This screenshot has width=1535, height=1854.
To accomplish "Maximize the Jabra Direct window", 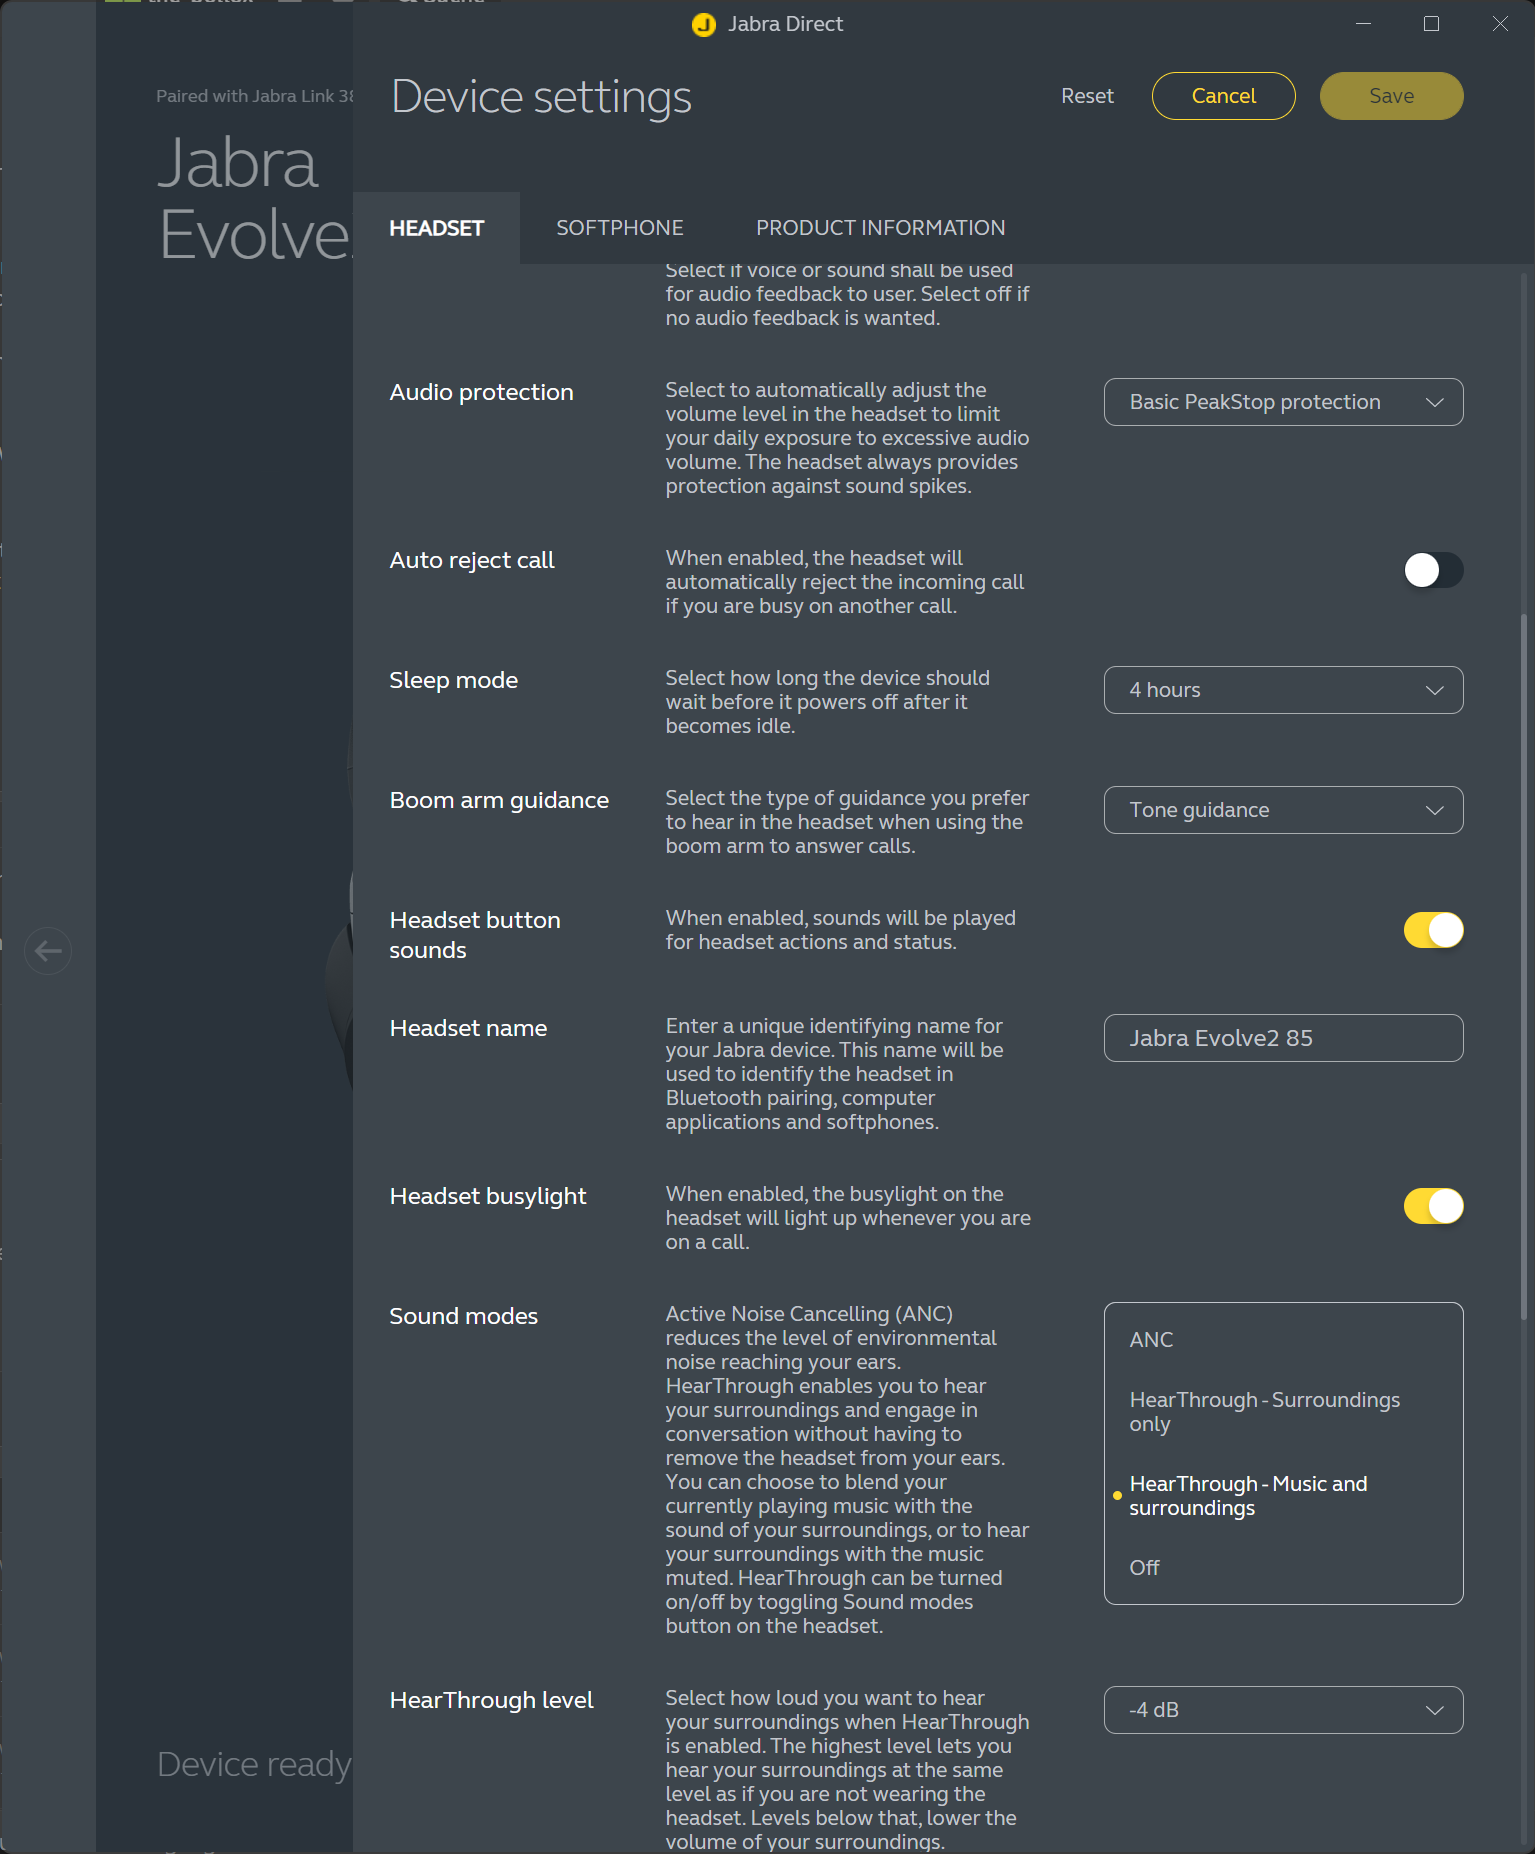I will click(1431, 24).
